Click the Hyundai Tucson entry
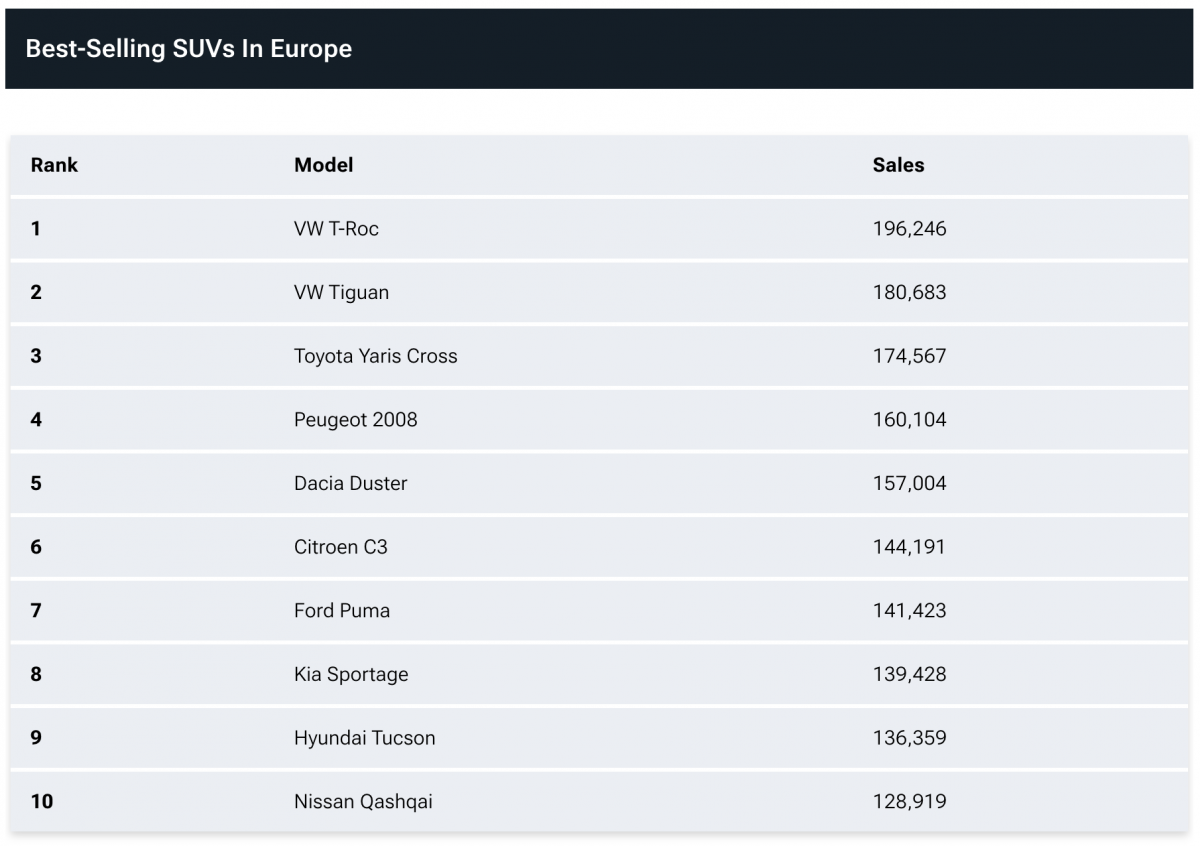 [x=364, y=738]
